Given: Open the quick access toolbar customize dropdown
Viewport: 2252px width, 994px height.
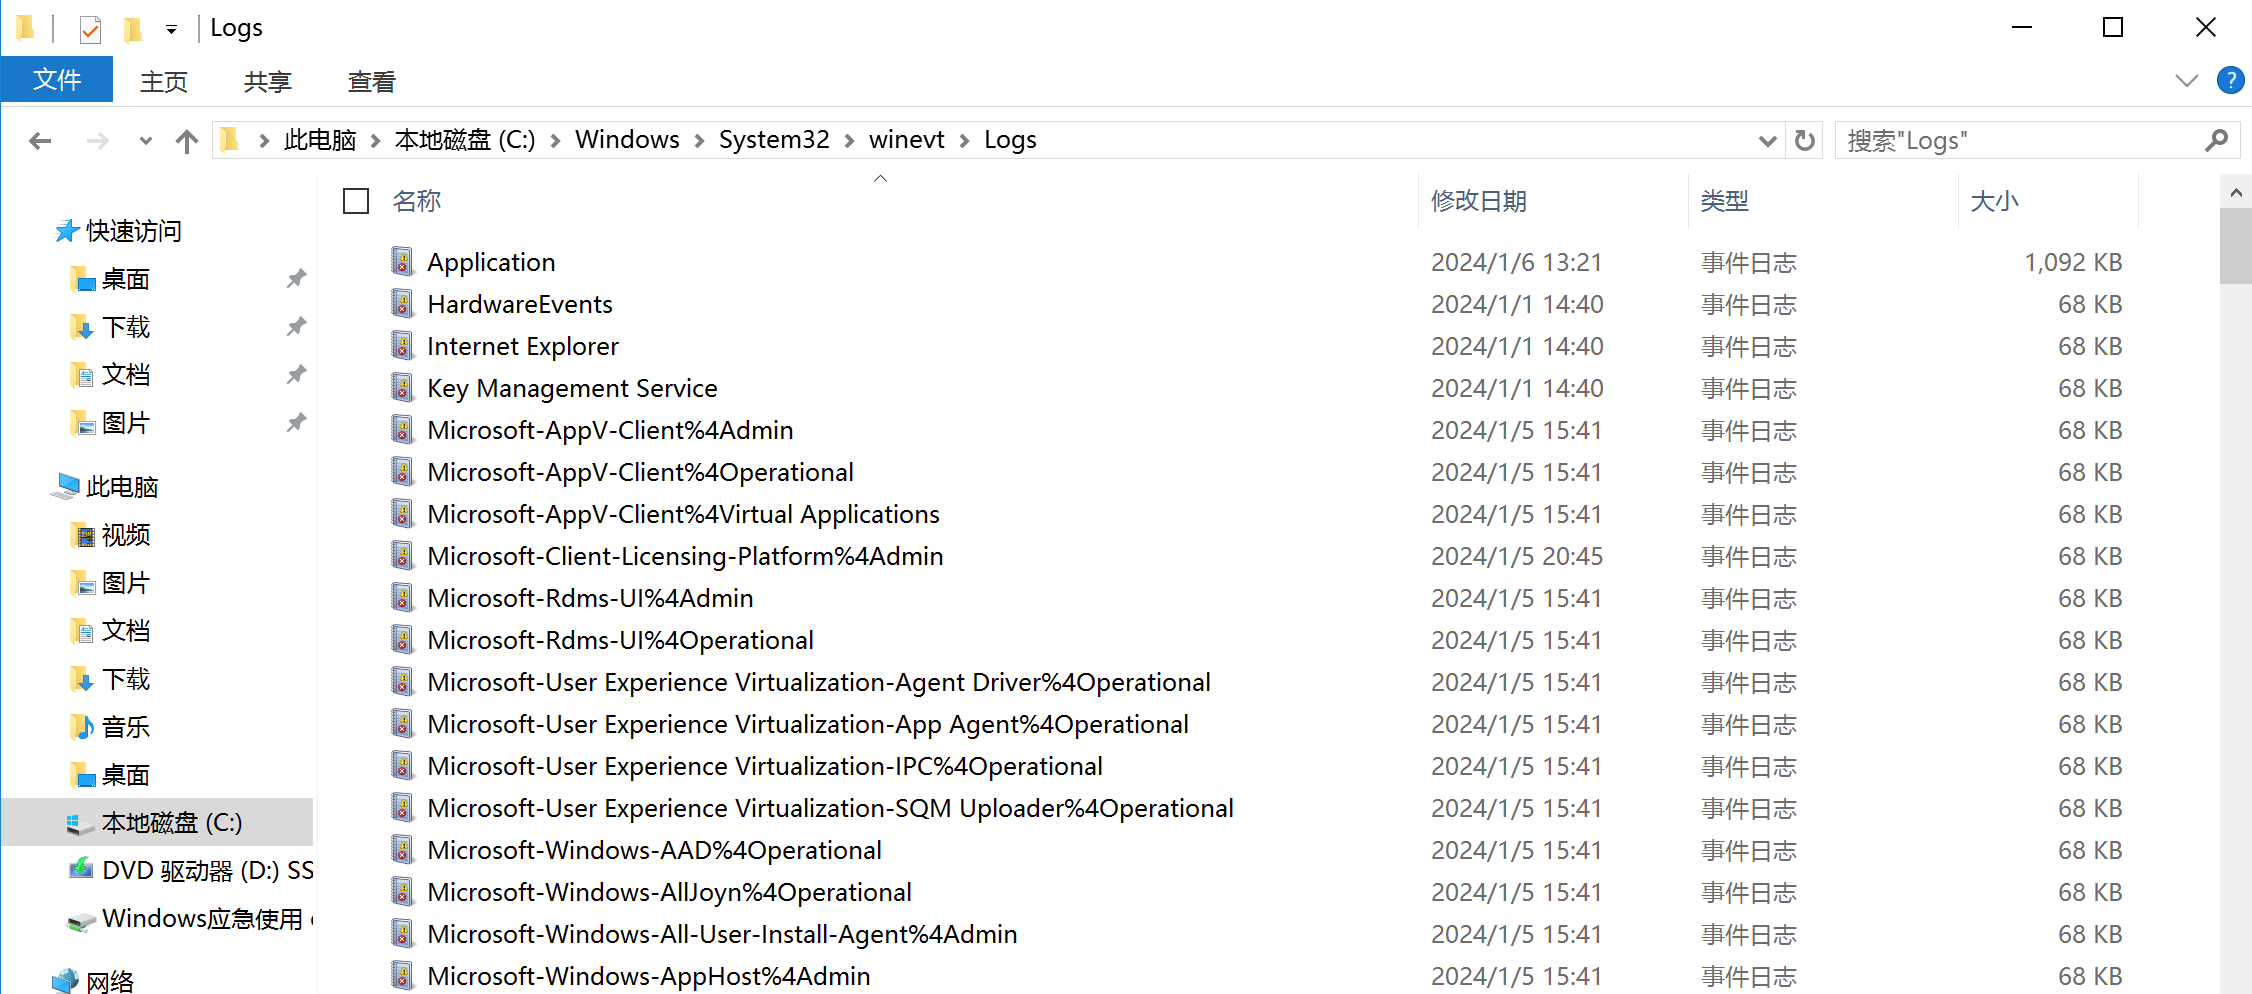Looking at the screenshot, I should (x=172, y=29).
